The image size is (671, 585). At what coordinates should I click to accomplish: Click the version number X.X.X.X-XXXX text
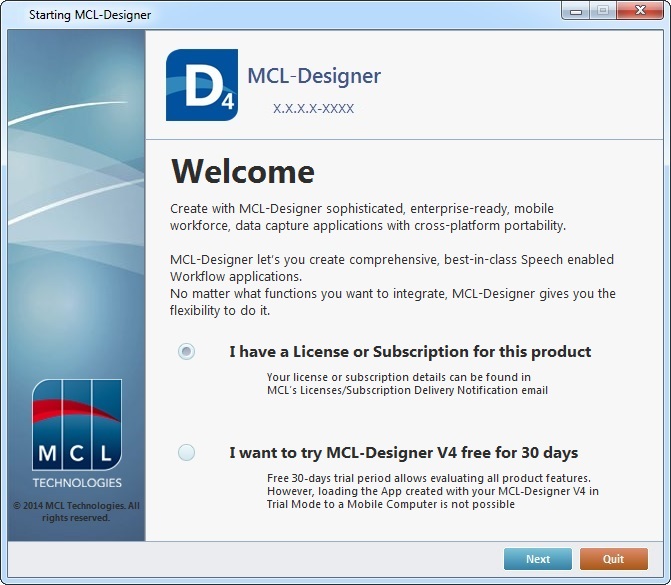313,109
